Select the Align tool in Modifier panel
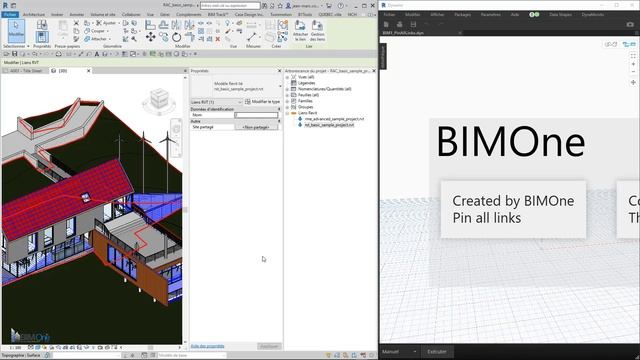 [x=151, y=25]
